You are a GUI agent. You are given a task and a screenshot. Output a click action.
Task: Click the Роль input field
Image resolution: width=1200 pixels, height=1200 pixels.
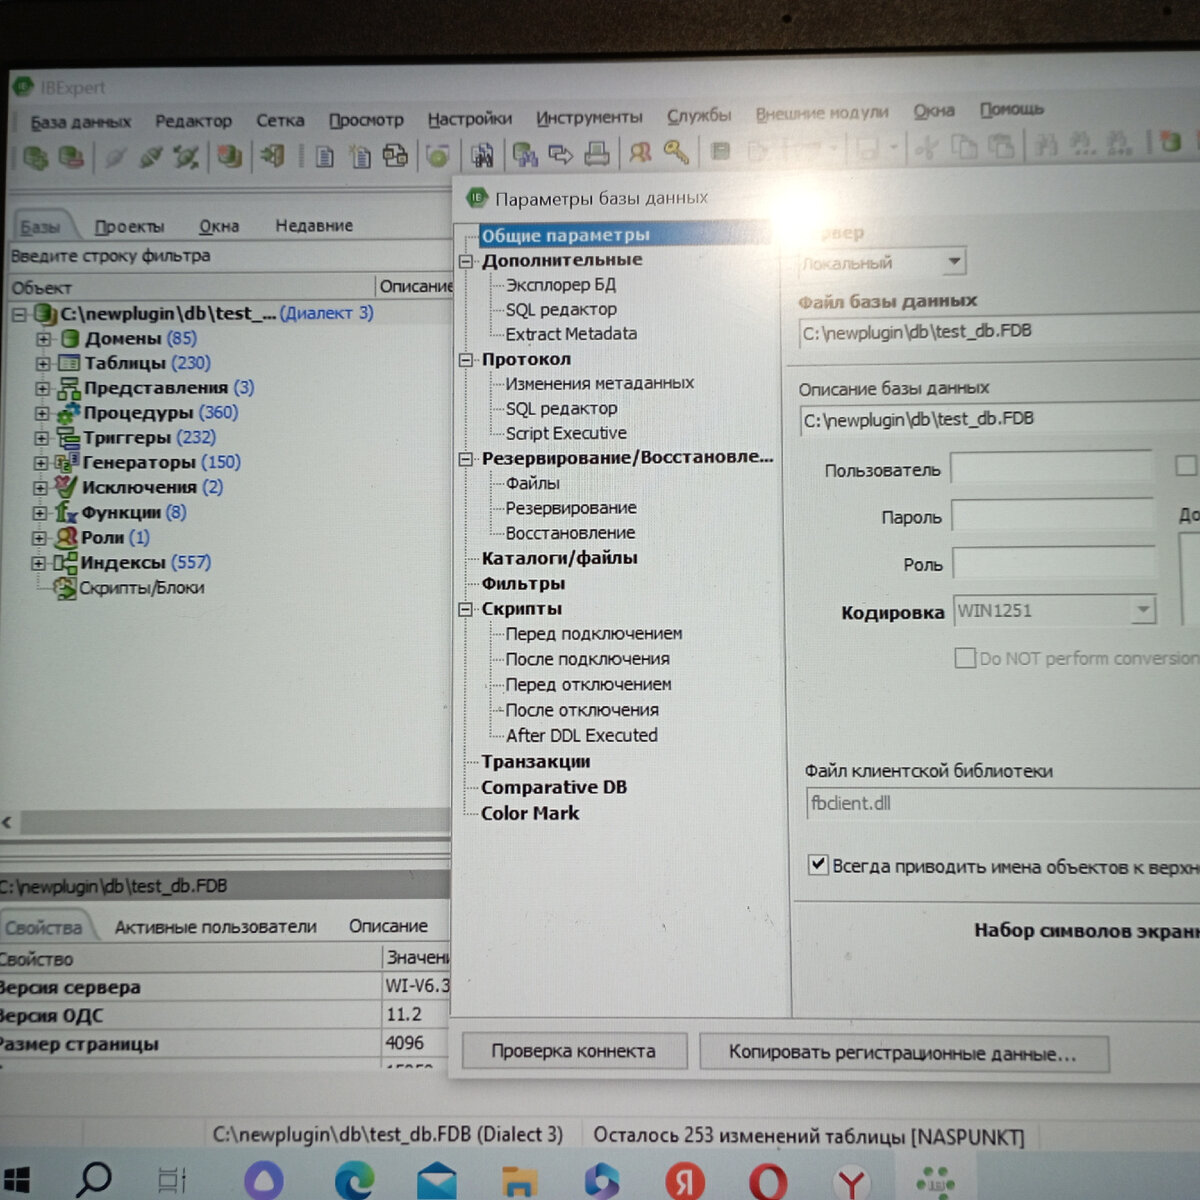(1054, 563)
